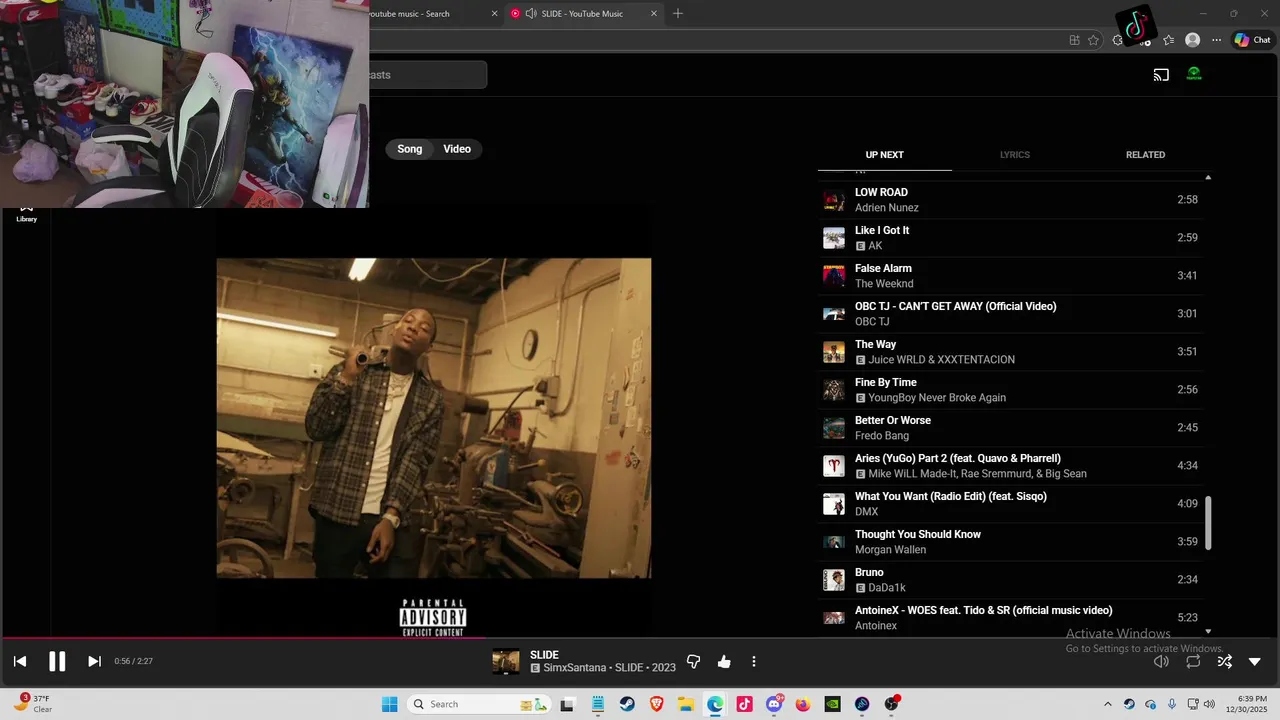
Task: Play AntoineX - WOES from queue
Action: tap(1010, 618)
